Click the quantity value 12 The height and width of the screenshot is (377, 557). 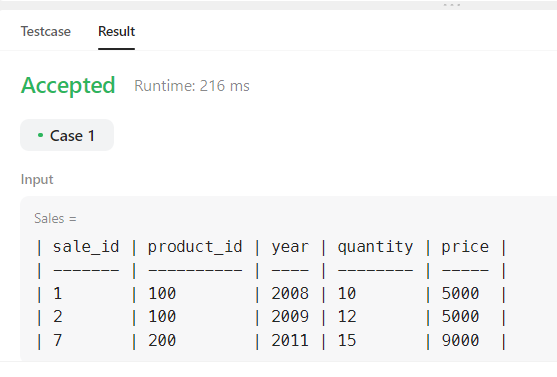(x=347, y=317)
